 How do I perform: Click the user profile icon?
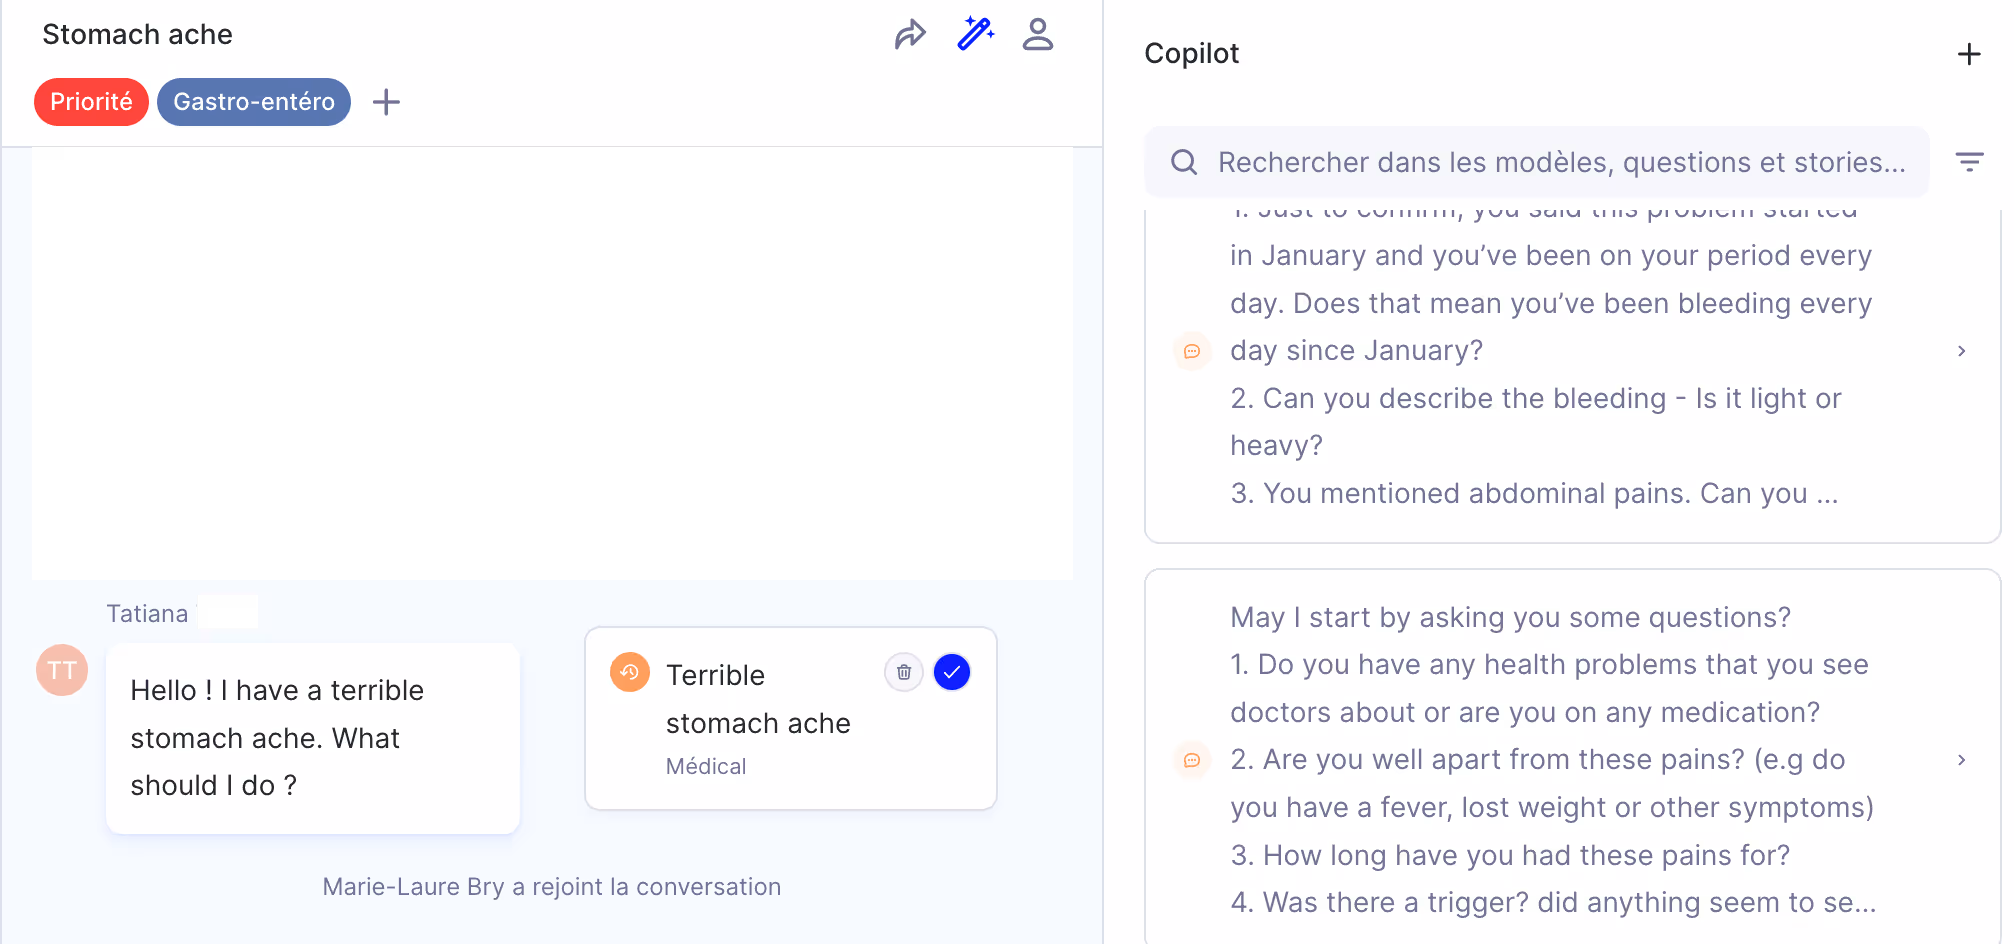[x=1038, y=34]
